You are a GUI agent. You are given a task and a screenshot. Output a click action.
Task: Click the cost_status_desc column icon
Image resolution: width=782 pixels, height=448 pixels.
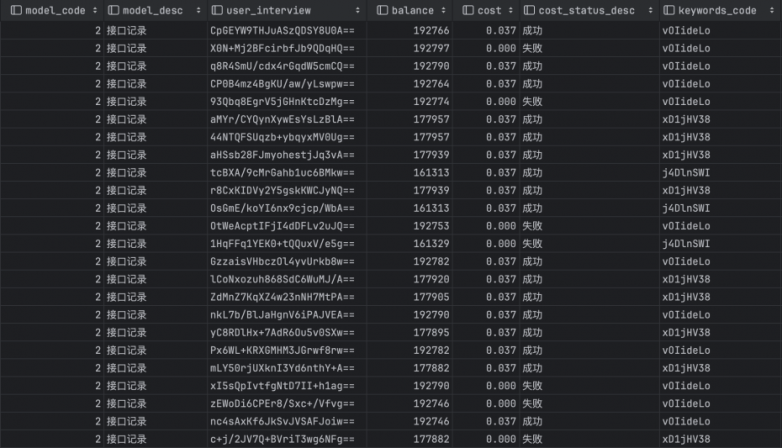[530, 11]
